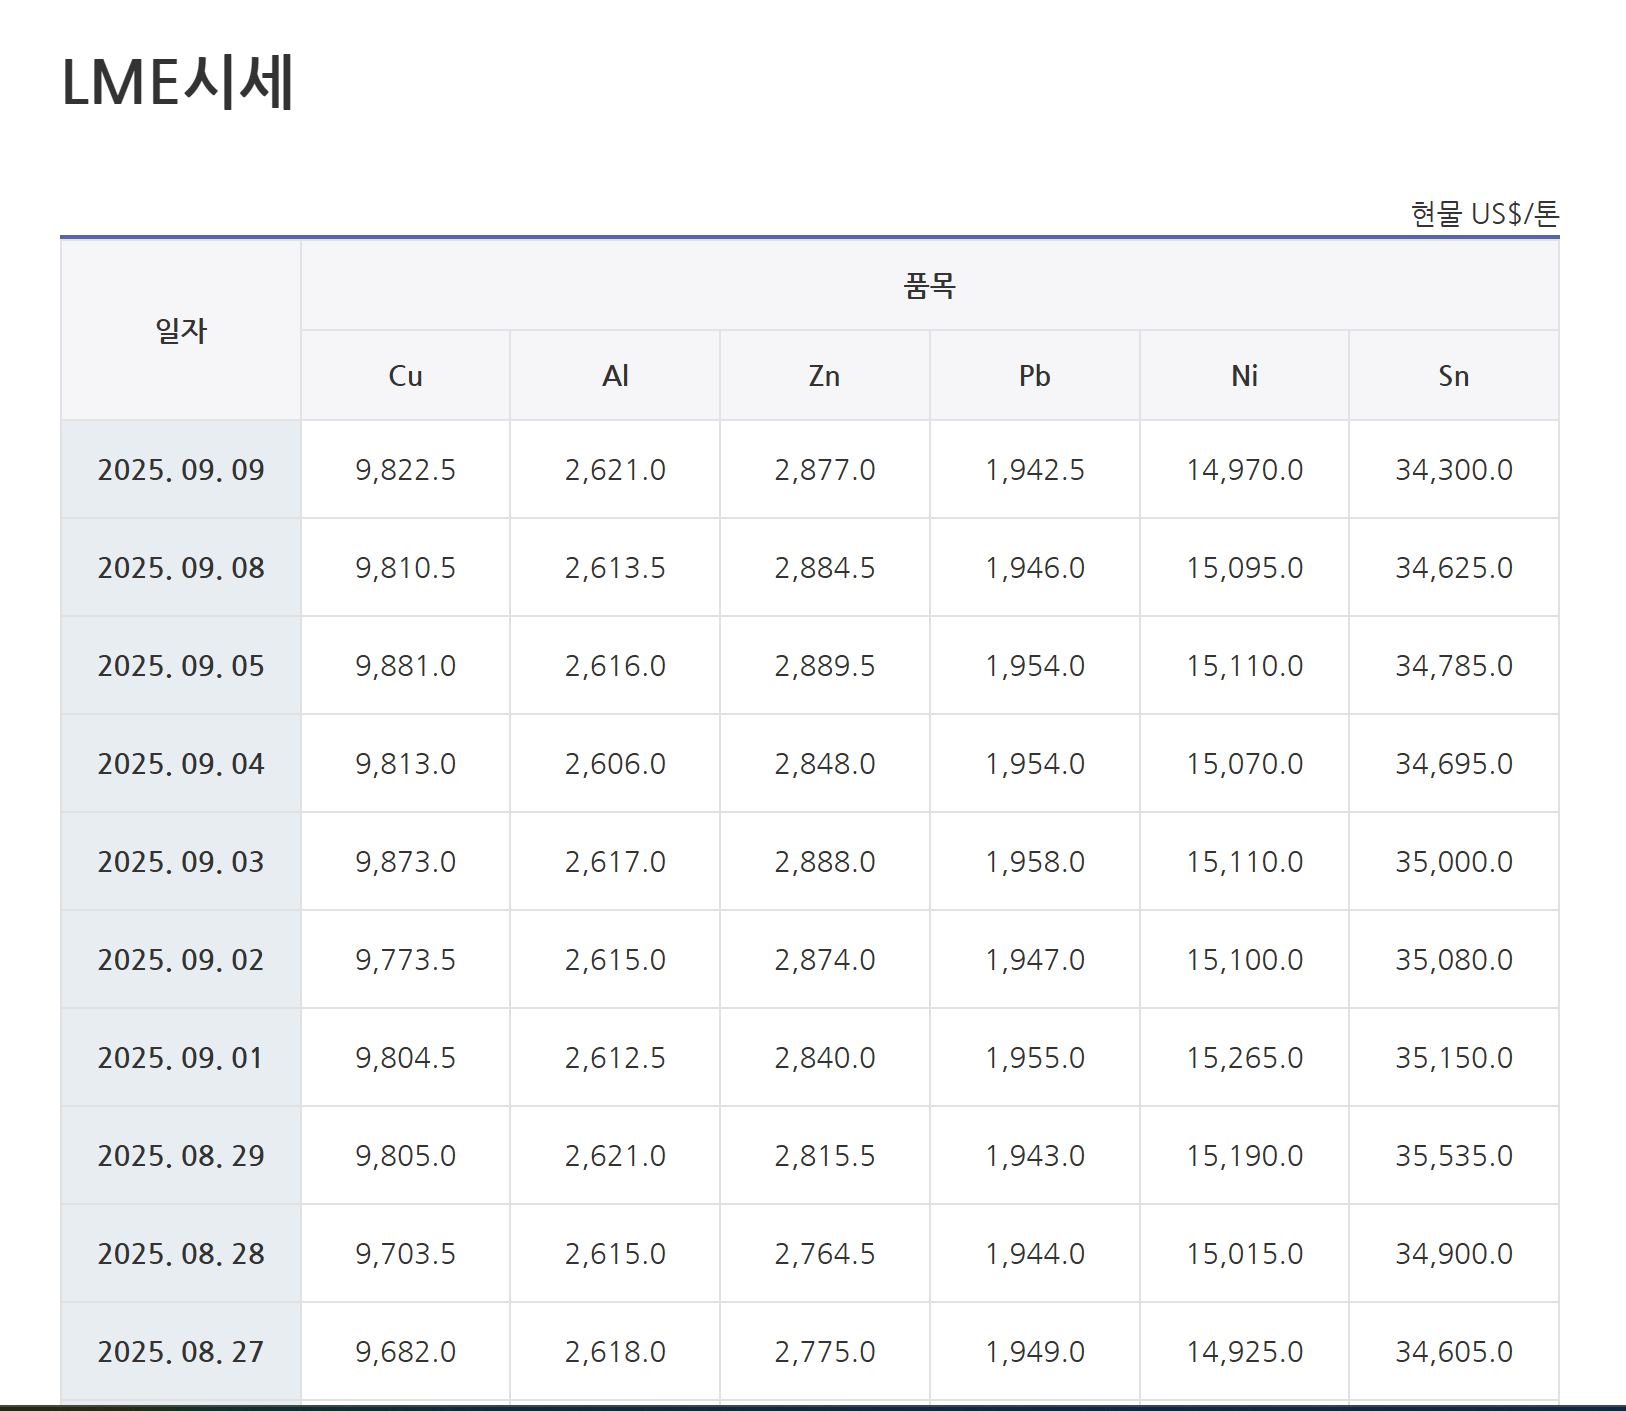
Task: Click the LME시세 page title
Action: pyautogui.click(x=178, y=82)
